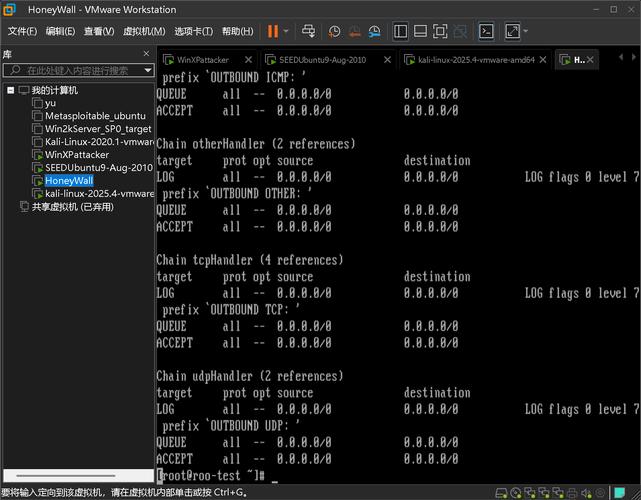Select Kali-Linux-2020.1-vmware in the library
641x500 pixels.
tap(99, 142)
